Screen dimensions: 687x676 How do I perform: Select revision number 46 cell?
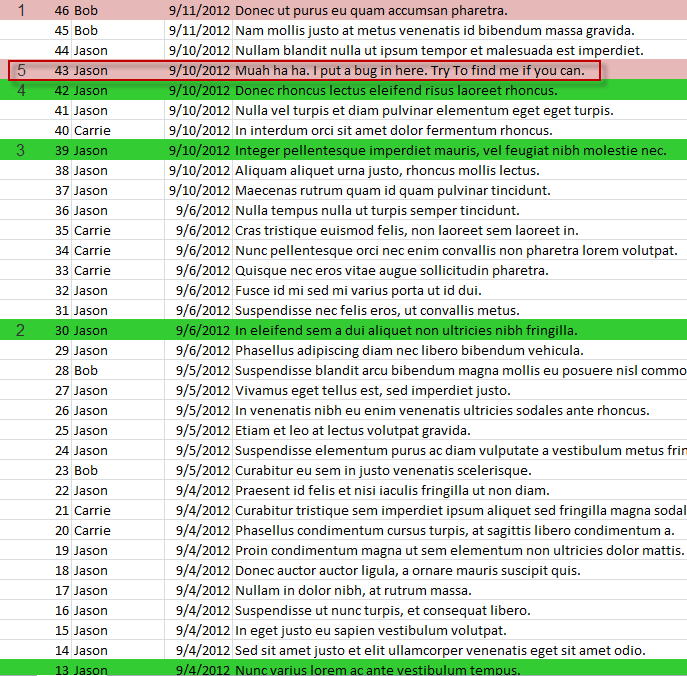(62, 11)
